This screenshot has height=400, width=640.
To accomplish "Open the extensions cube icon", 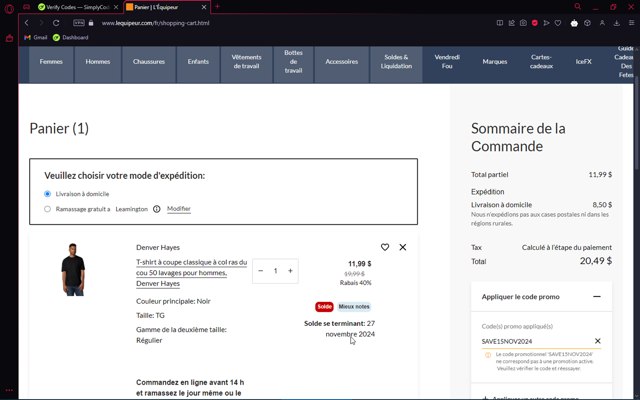I will 587,23.
